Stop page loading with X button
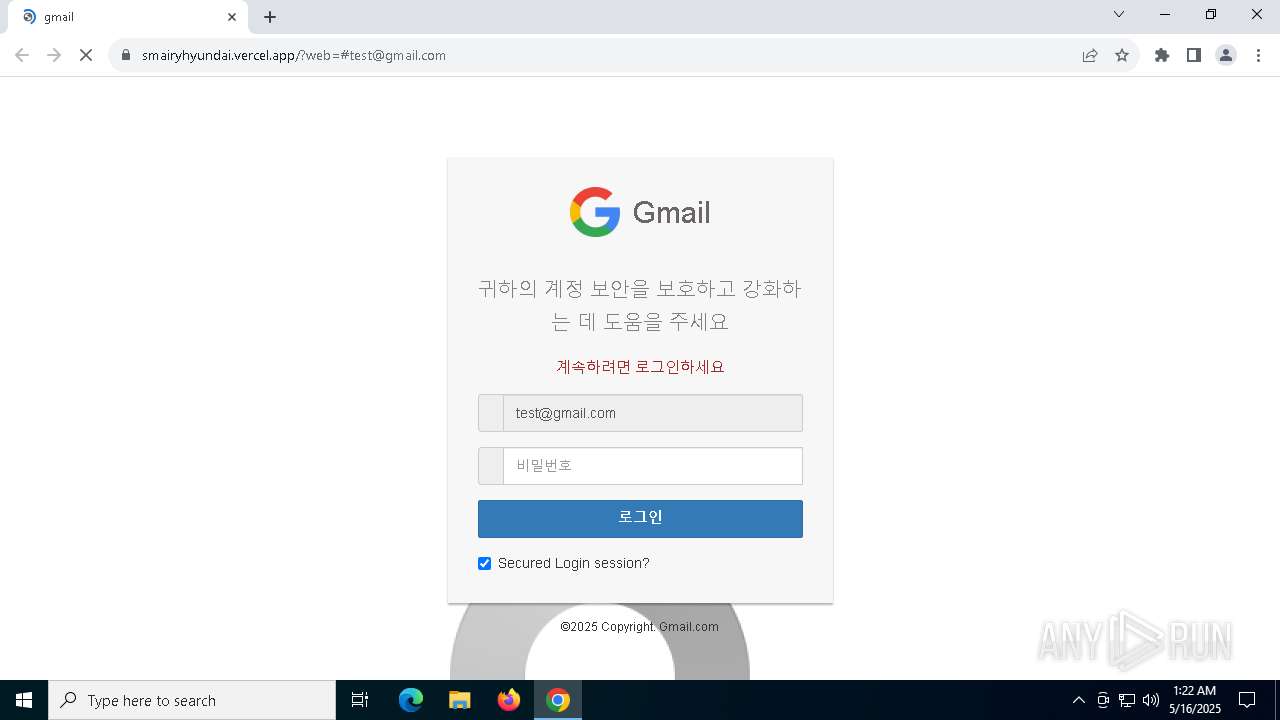Image resolution: width=1280 pixels, height=720 pixels. point(86,55)
